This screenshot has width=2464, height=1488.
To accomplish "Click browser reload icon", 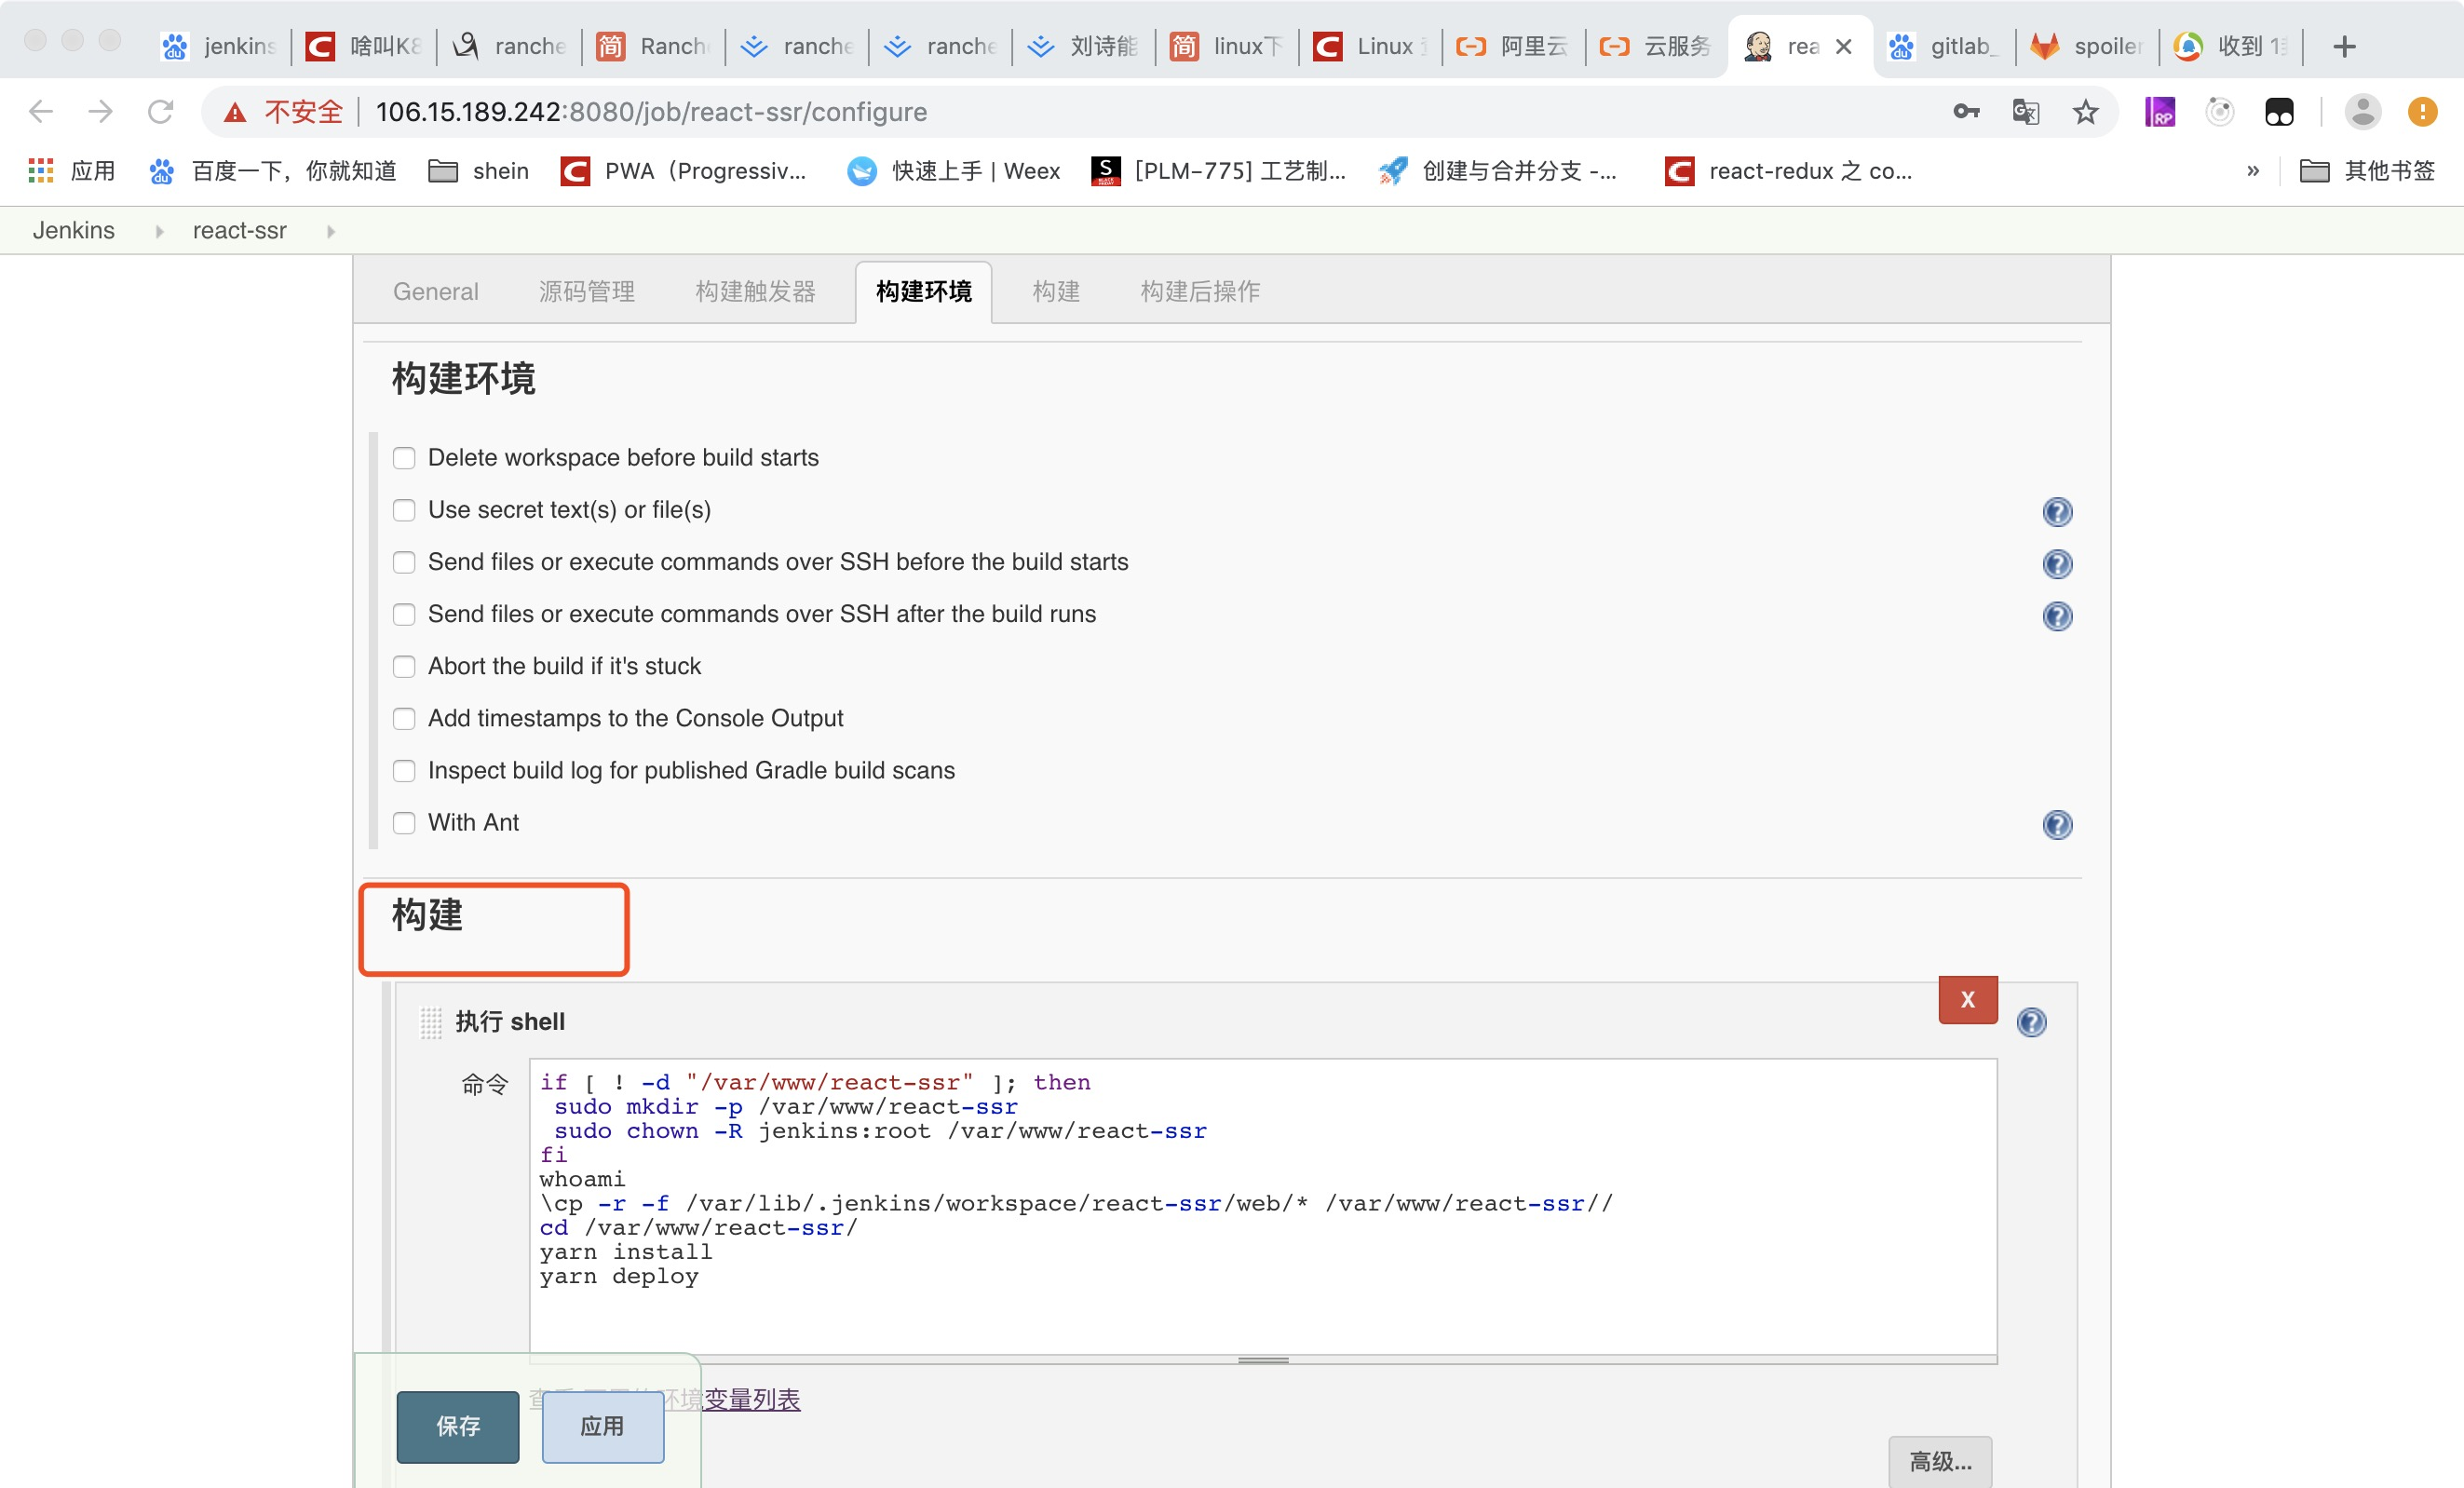I will tap(160, 112).
